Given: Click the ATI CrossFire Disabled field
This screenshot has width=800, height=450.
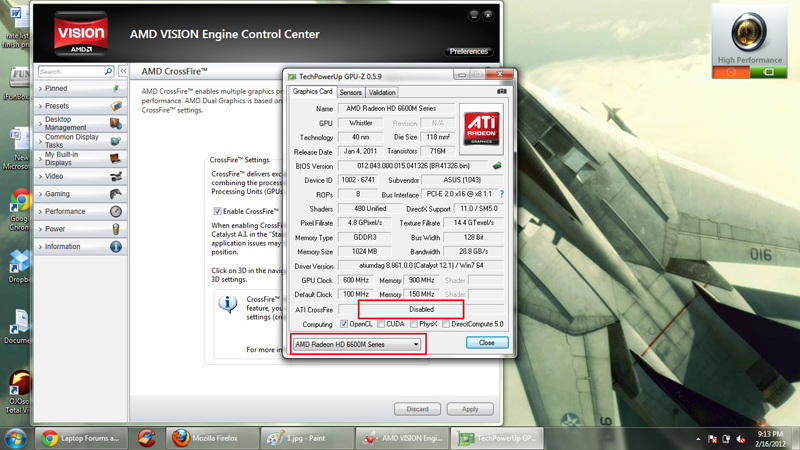Looking at the screenshot, I should (421, 309).
